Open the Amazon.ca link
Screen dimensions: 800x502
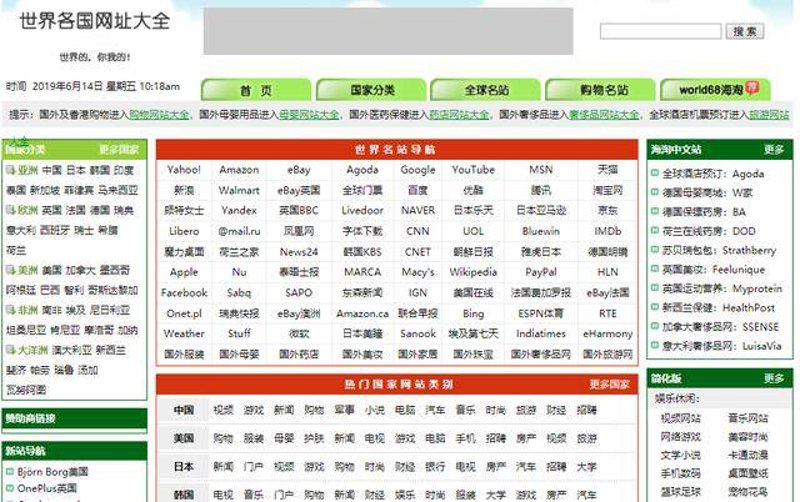(x=362, y=314)
